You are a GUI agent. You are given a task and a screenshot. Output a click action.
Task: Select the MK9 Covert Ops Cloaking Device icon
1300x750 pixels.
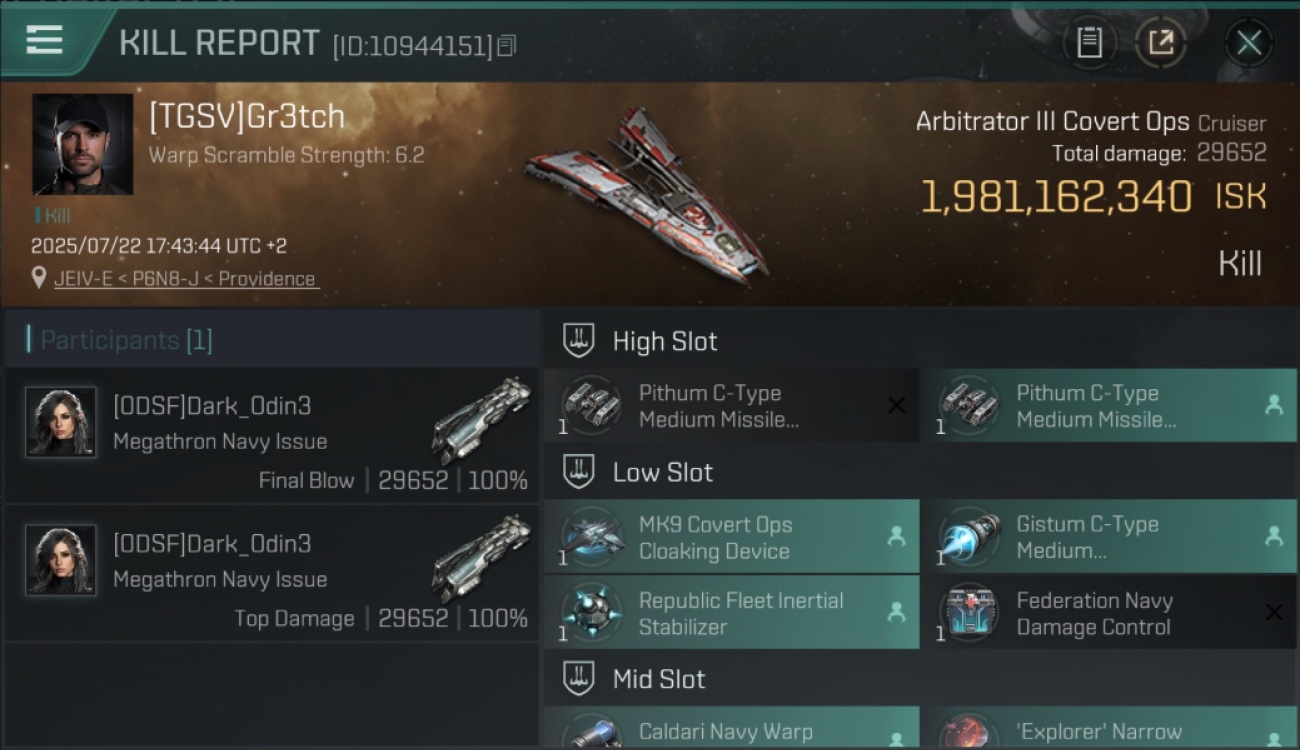[592, 537]
